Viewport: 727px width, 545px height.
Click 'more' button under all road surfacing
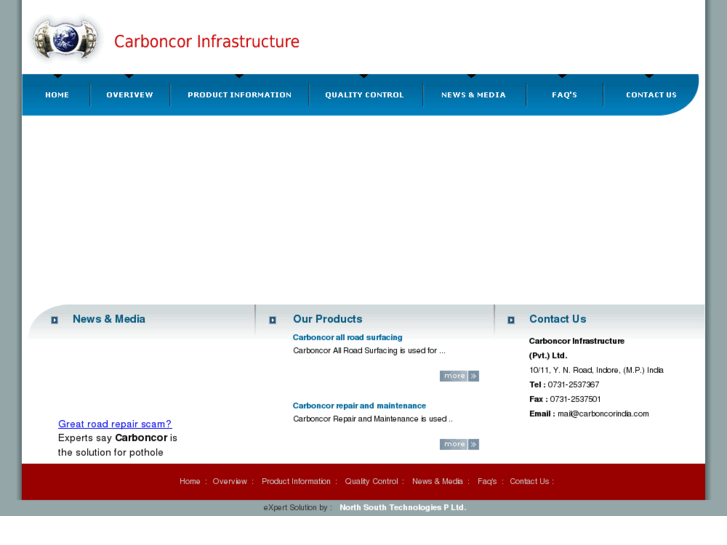[459, 376]
